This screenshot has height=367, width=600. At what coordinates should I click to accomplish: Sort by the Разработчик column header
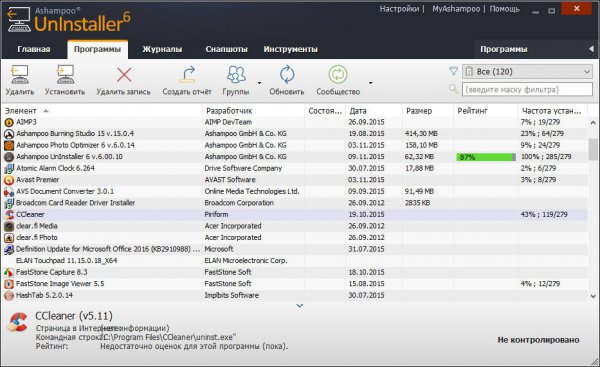coord(229,111)
